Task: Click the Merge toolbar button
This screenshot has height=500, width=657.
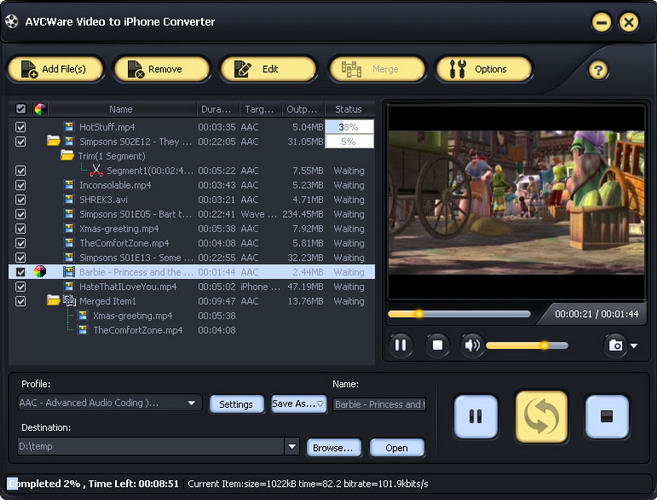Action: point(377,69)
